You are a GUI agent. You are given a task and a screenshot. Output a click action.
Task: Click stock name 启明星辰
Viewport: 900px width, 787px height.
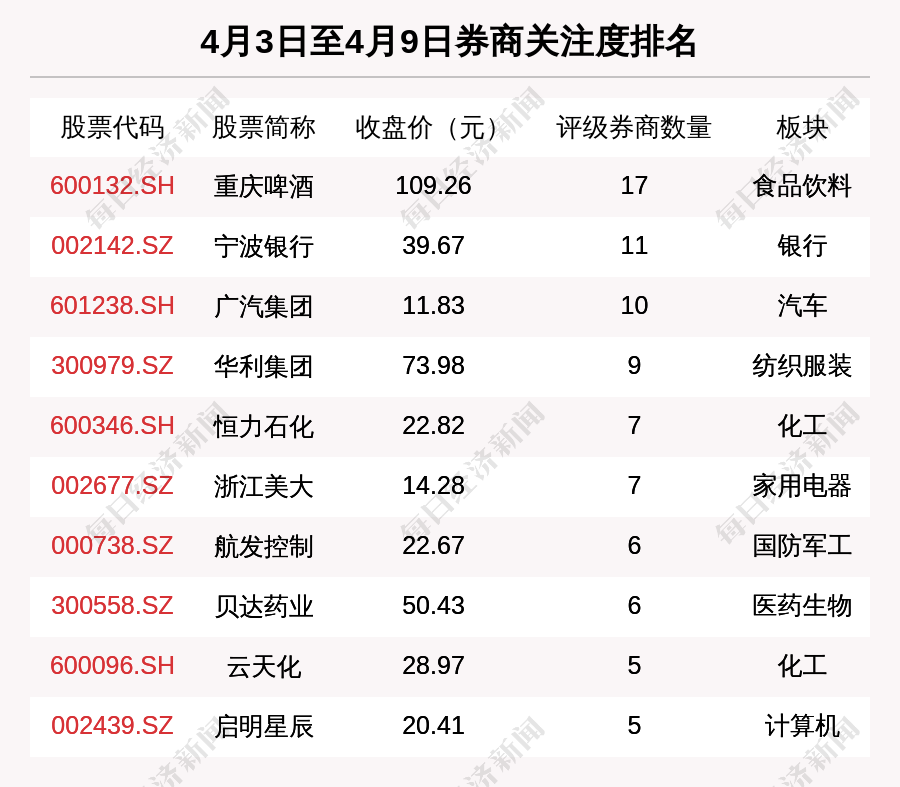pos(263,727)
